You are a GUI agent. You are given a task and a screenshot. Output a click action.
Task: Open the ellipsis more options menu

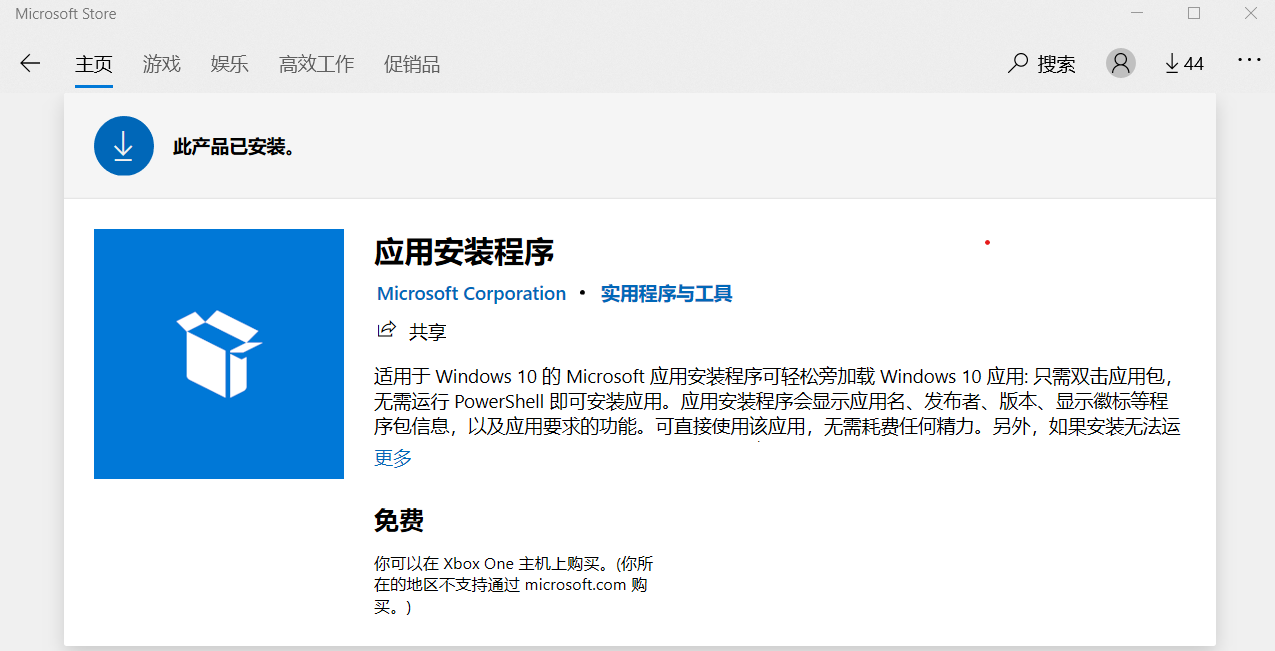pyautogui.click(x=1249, y=61)
